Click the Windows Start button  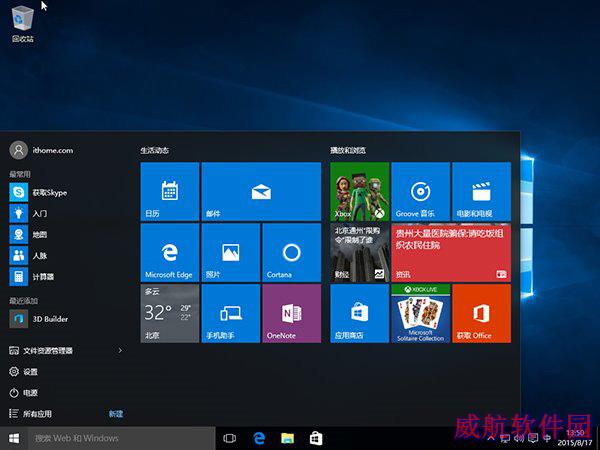(x=14, y=439)
